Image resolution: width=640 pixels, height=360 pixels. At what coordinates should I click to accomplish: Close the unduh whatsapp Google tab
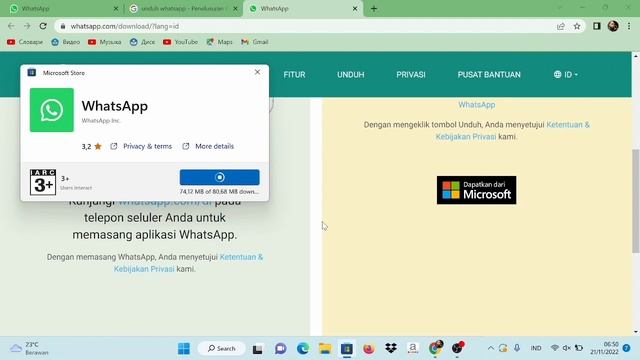235,9
